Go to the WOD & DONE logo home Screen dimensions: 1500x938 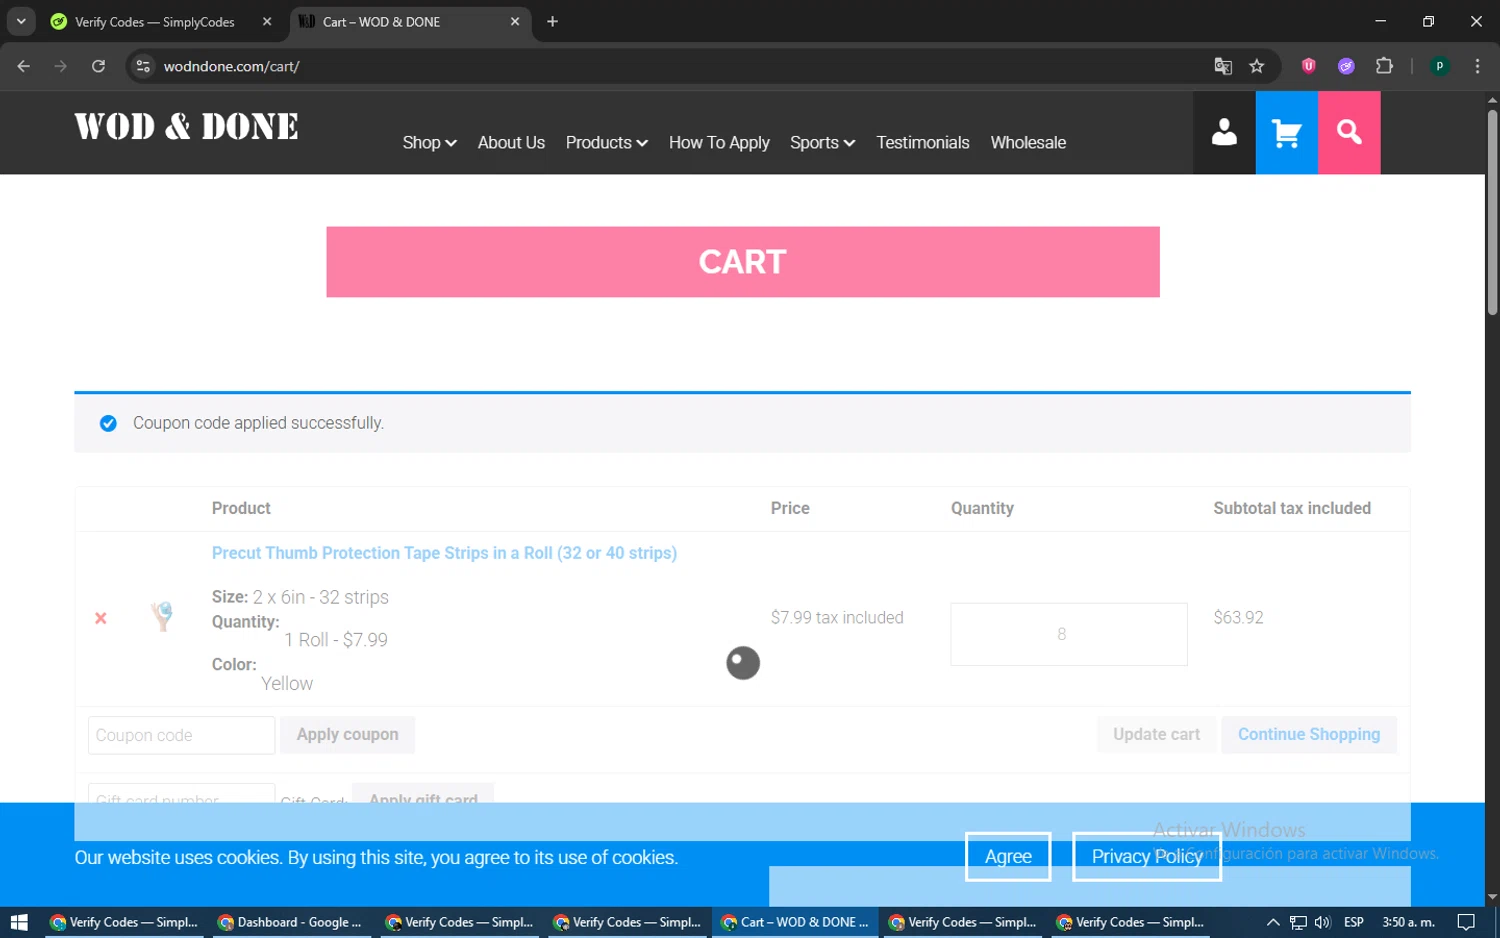pyautogui.click(x=186, y=127)
